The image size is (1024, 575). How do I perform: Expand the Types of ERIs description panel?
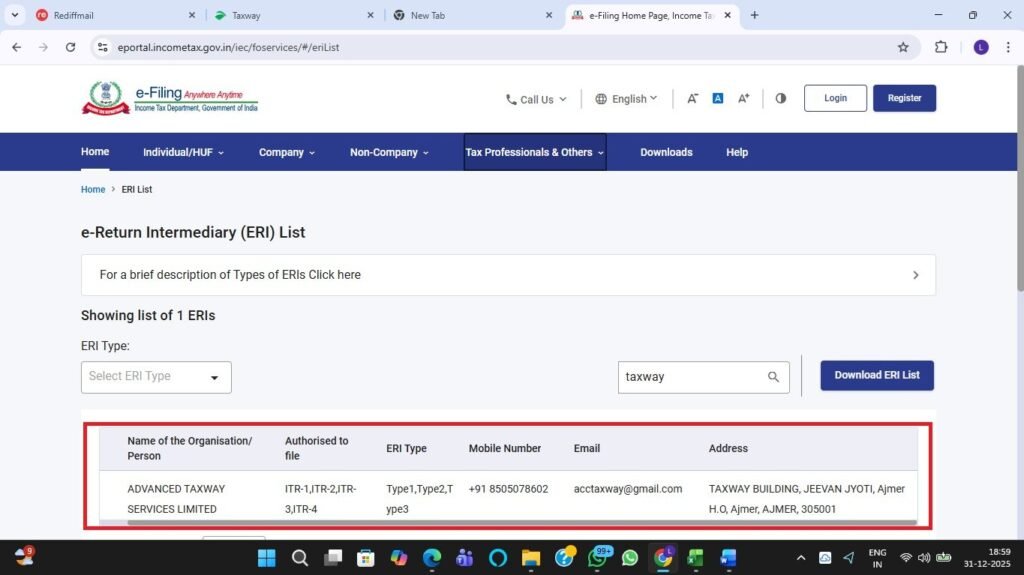coord(508,275)
